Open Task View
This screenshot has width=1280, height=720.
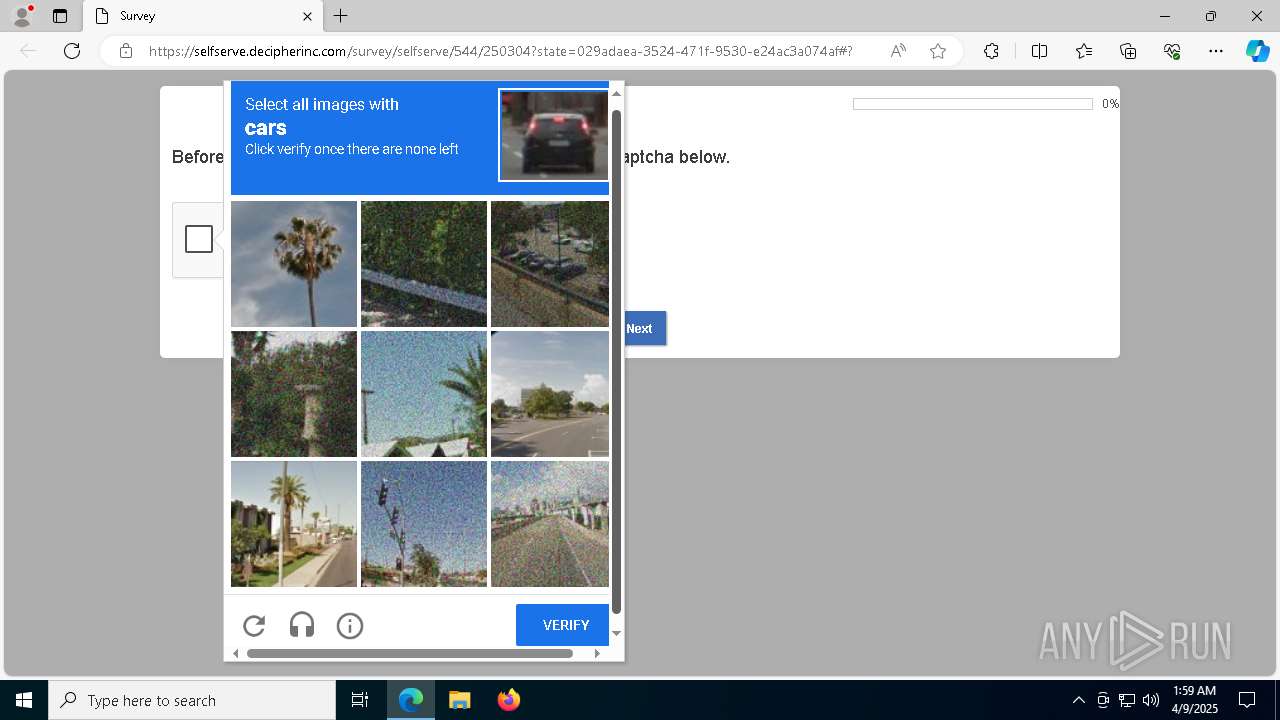[x=360, y=700]
